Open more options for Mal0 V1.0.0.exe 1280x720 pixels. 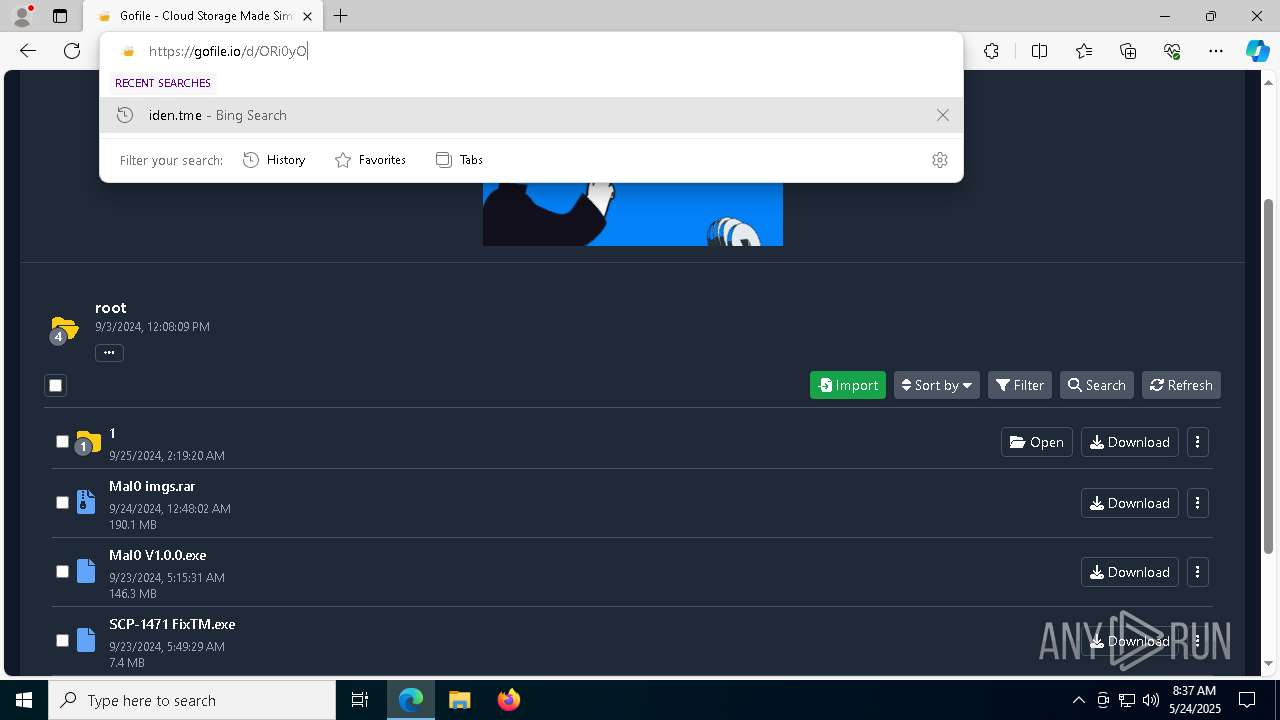tap(1198, 572)
